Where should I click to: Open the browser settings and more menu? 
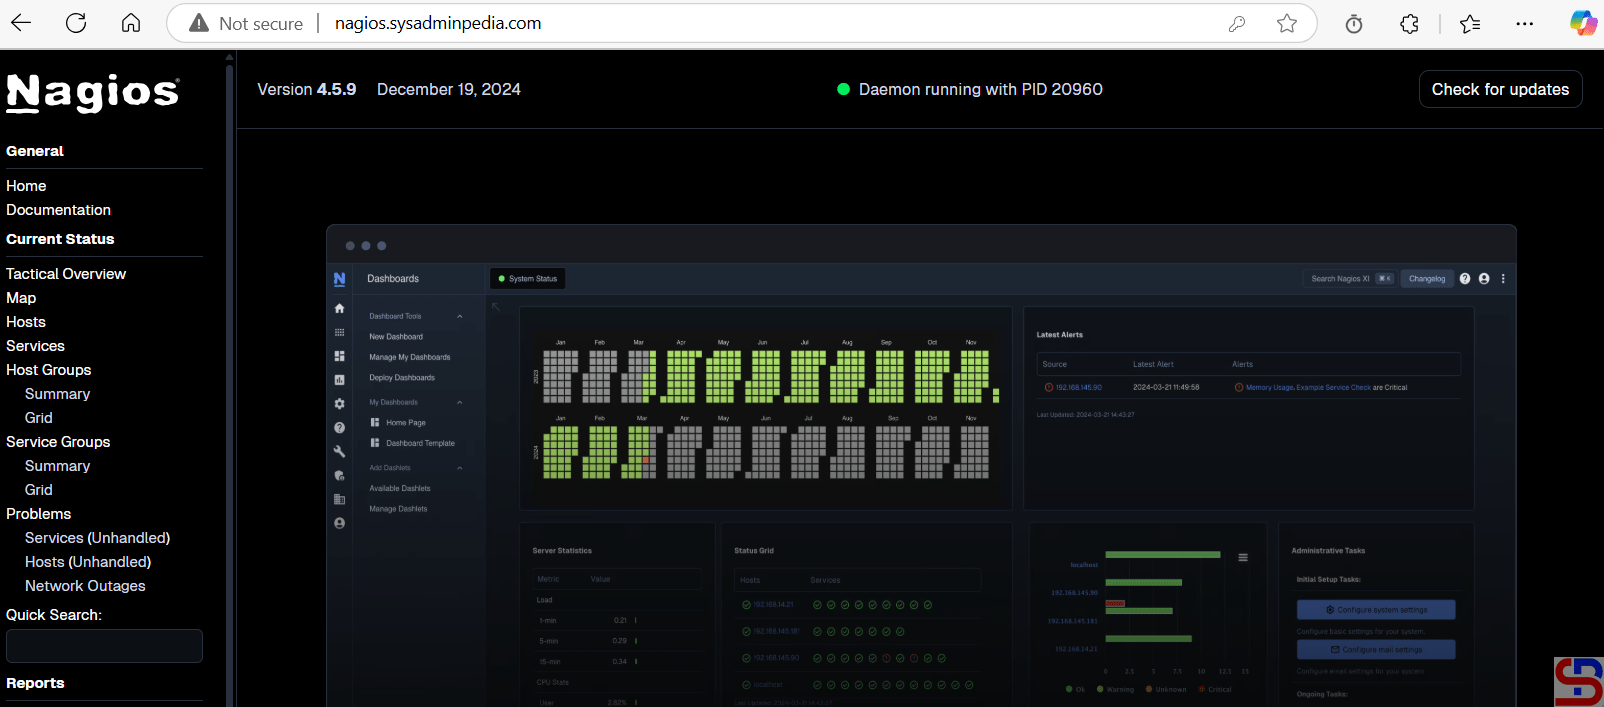1524,23
